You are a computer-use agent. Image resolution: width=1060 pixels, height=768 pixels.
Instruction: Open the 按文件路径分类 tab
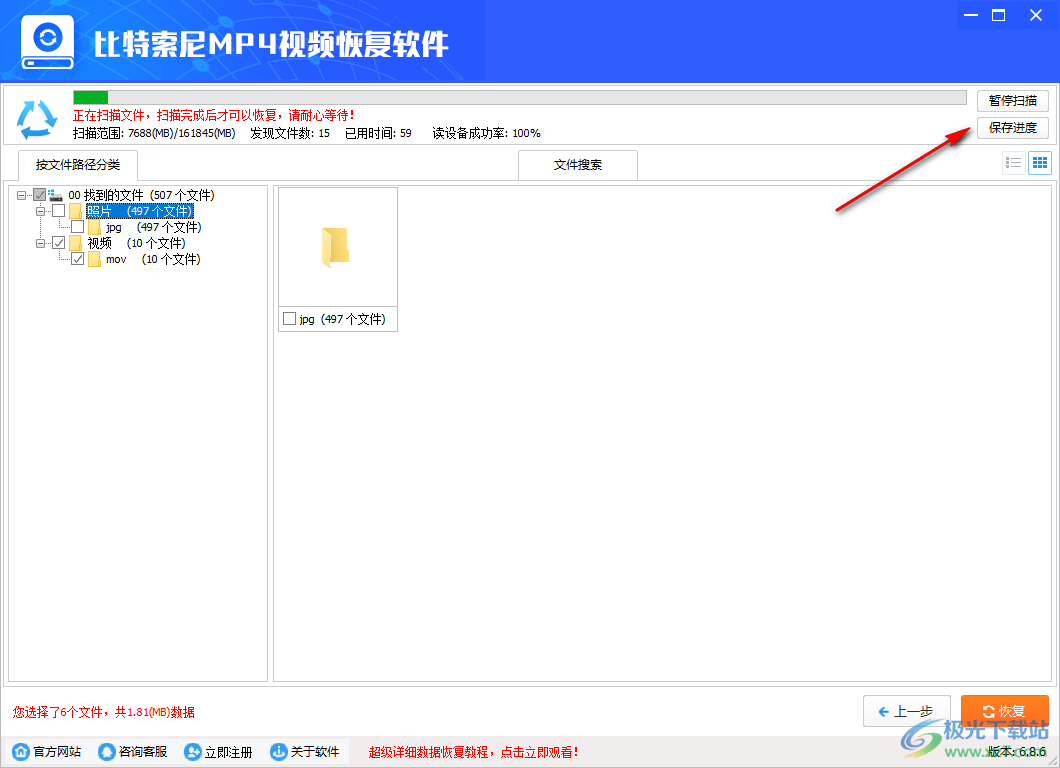[x=78, y=165]
